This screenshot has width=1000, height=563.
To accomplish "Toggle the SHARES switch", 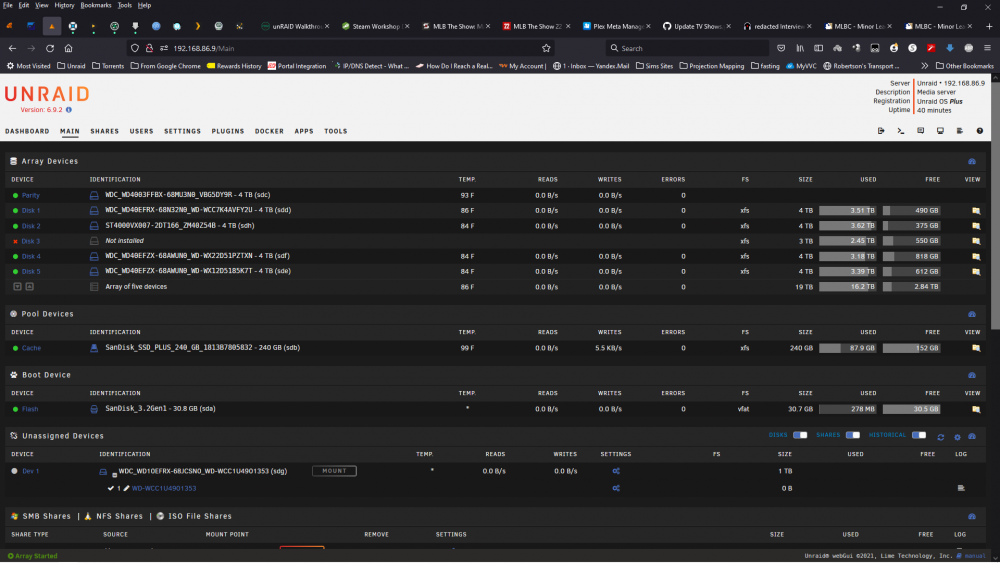I will coord(853,435).
